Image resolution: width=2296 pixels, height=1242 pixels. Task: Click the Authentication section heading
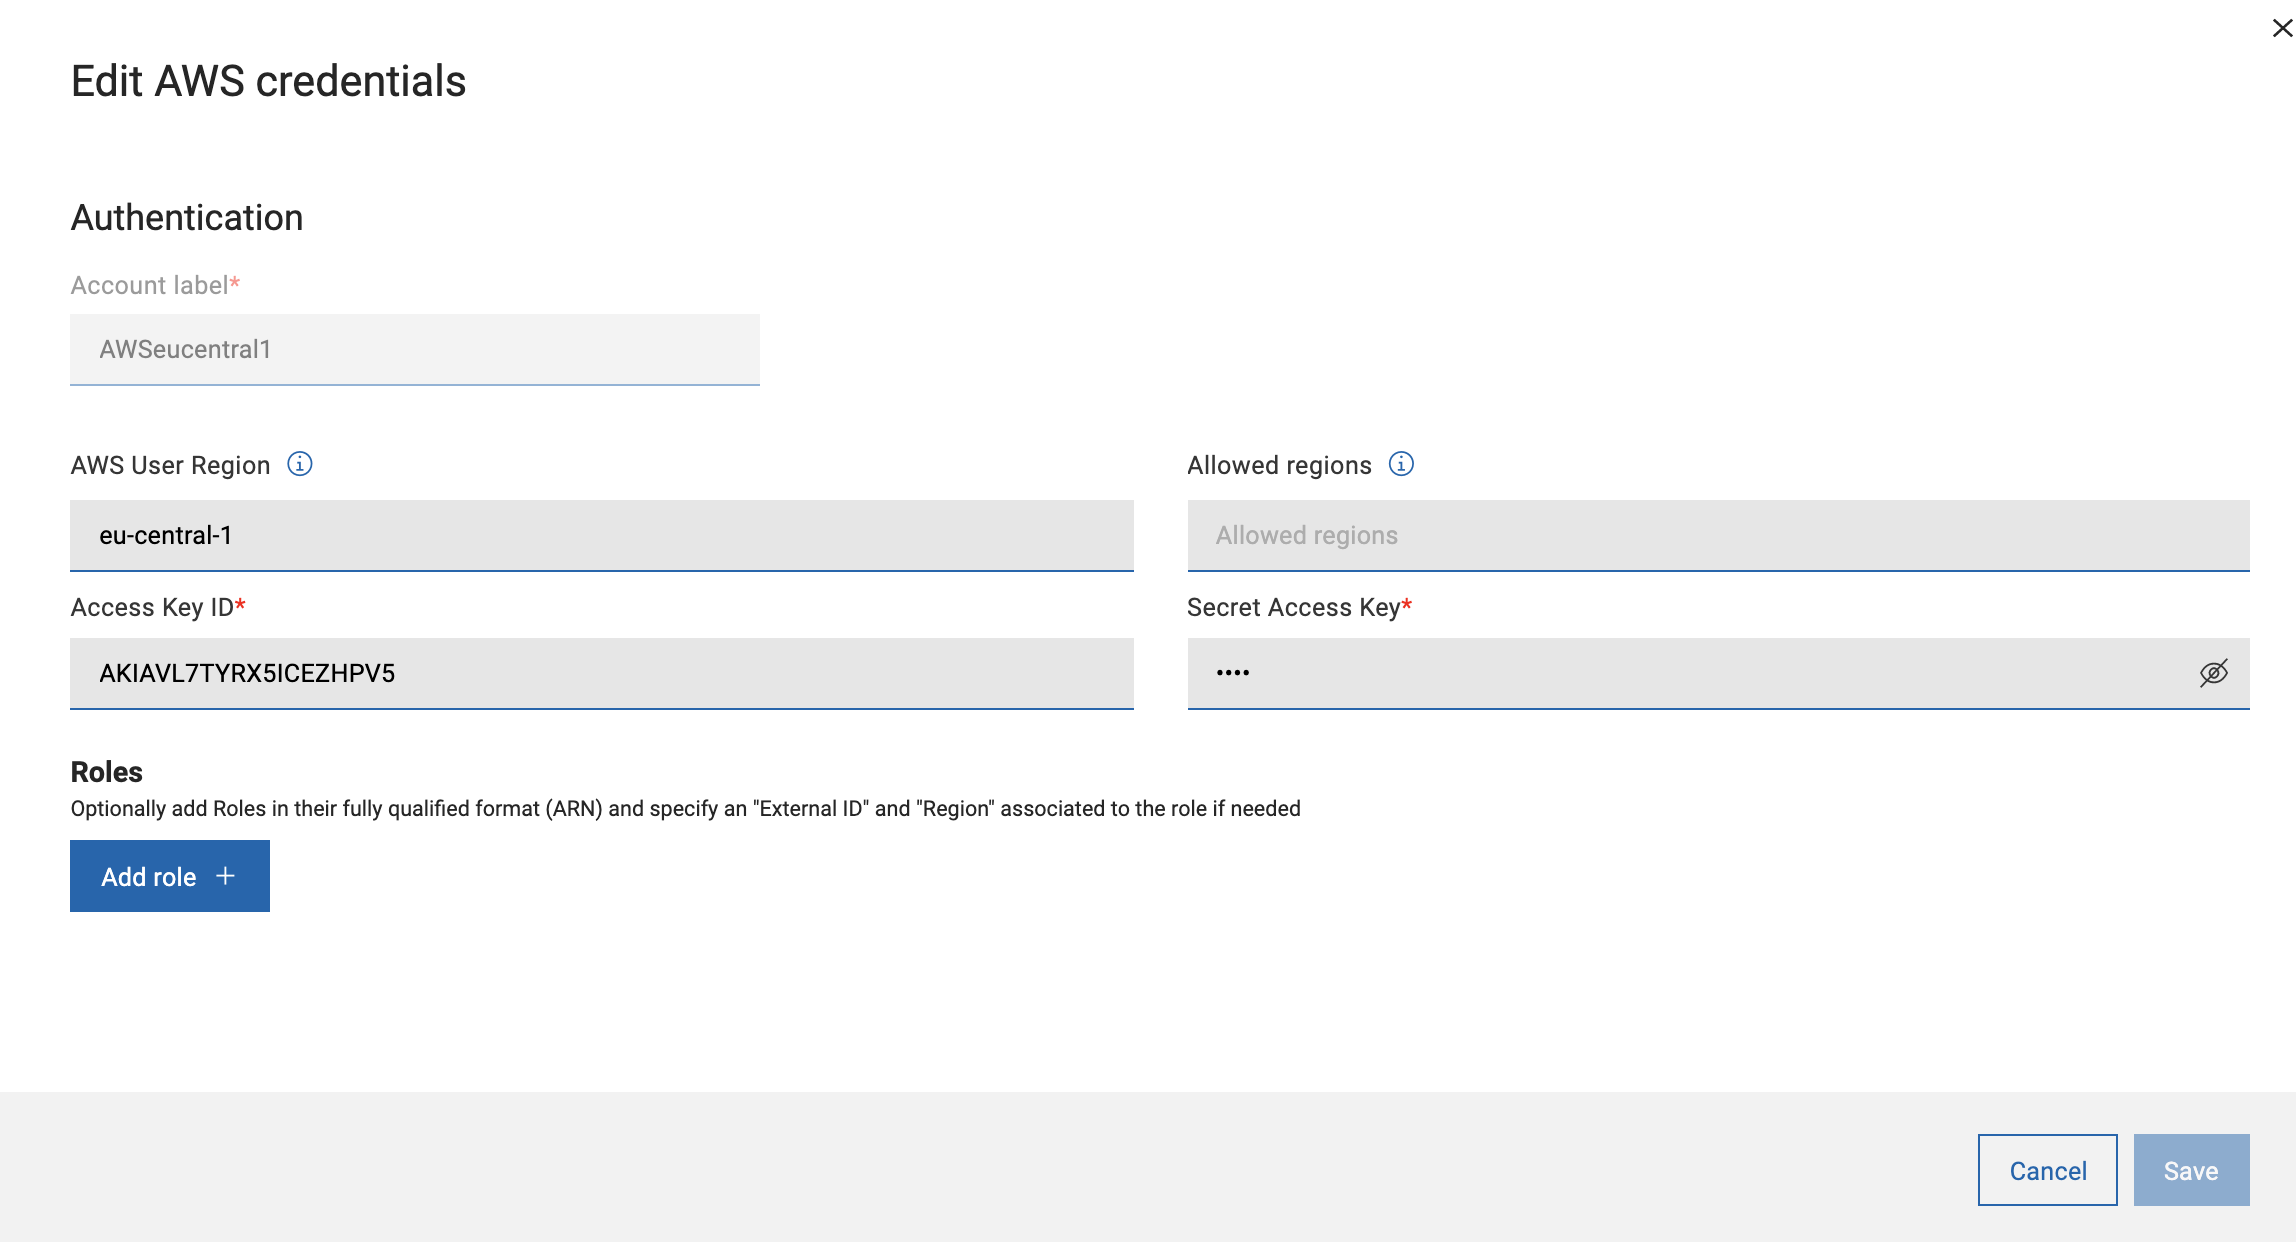(x=186, y=217)
